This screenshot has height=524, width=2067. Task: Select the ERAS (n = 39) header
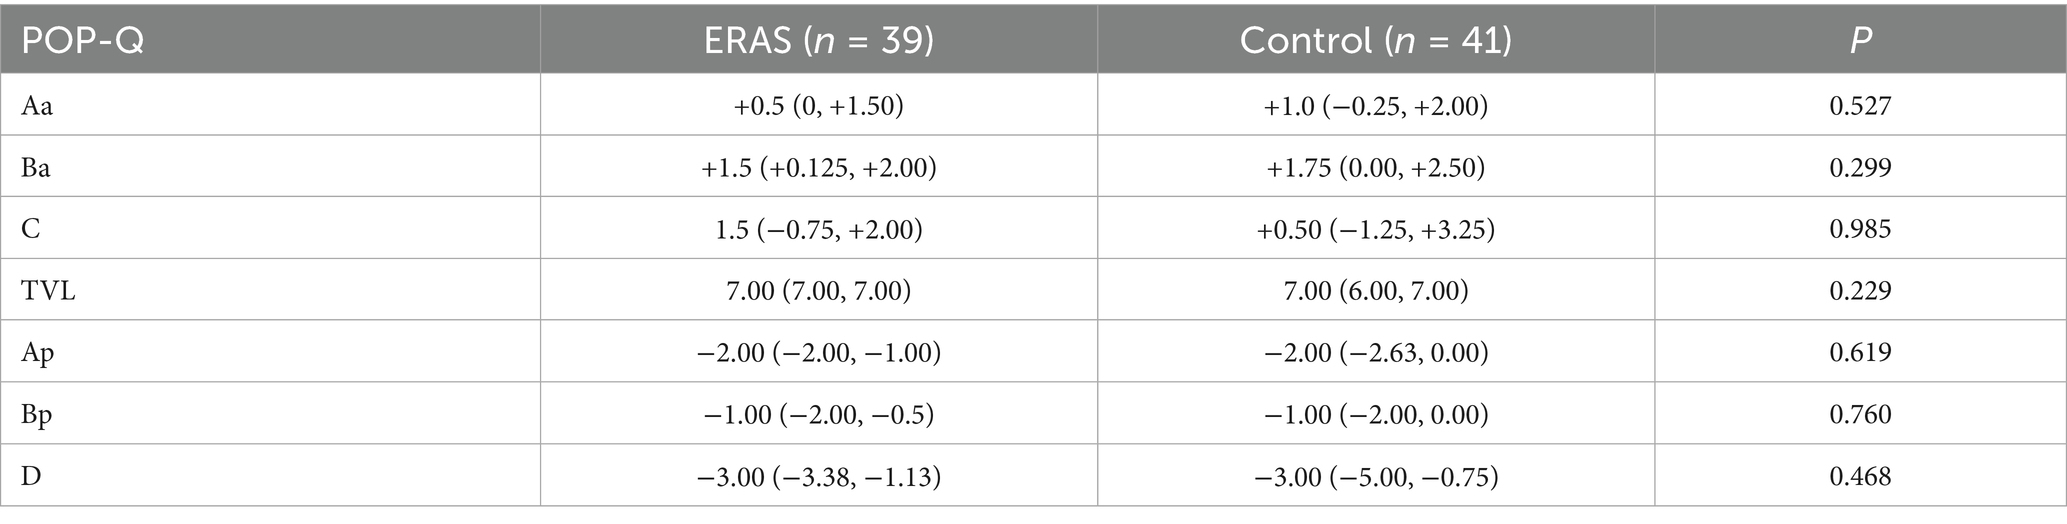[x=819, y=39]
